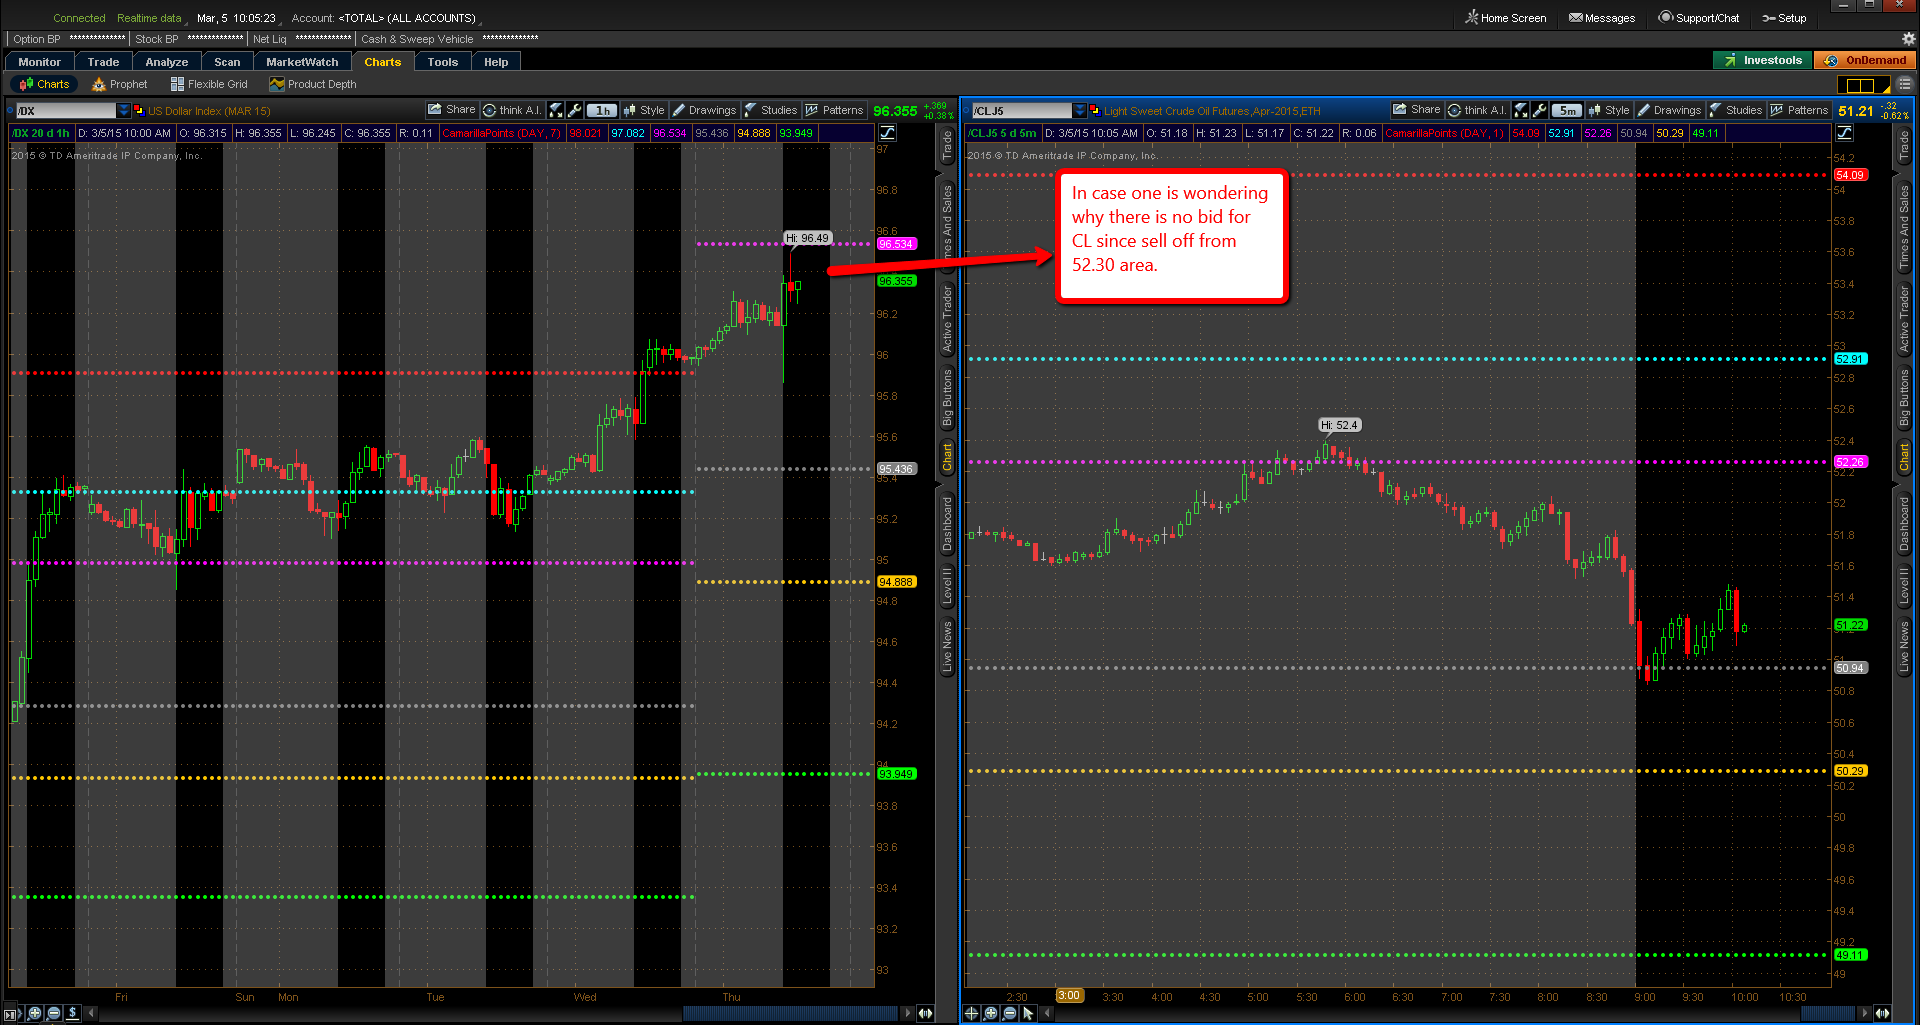This screenshot has height=1025, width=1920.
Task: Switch to the Scan tab
Action: (227, 62)
